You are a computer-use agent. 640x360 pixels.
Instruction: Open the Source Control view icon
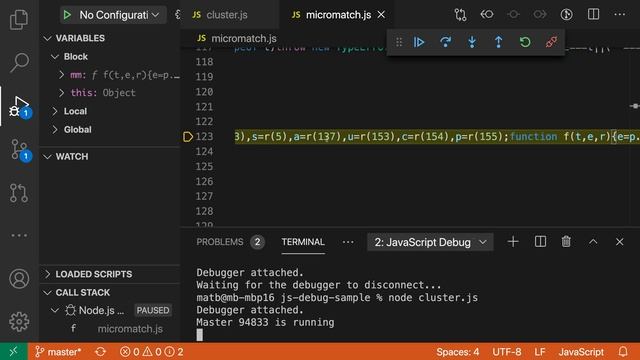(x=20, y=150)
